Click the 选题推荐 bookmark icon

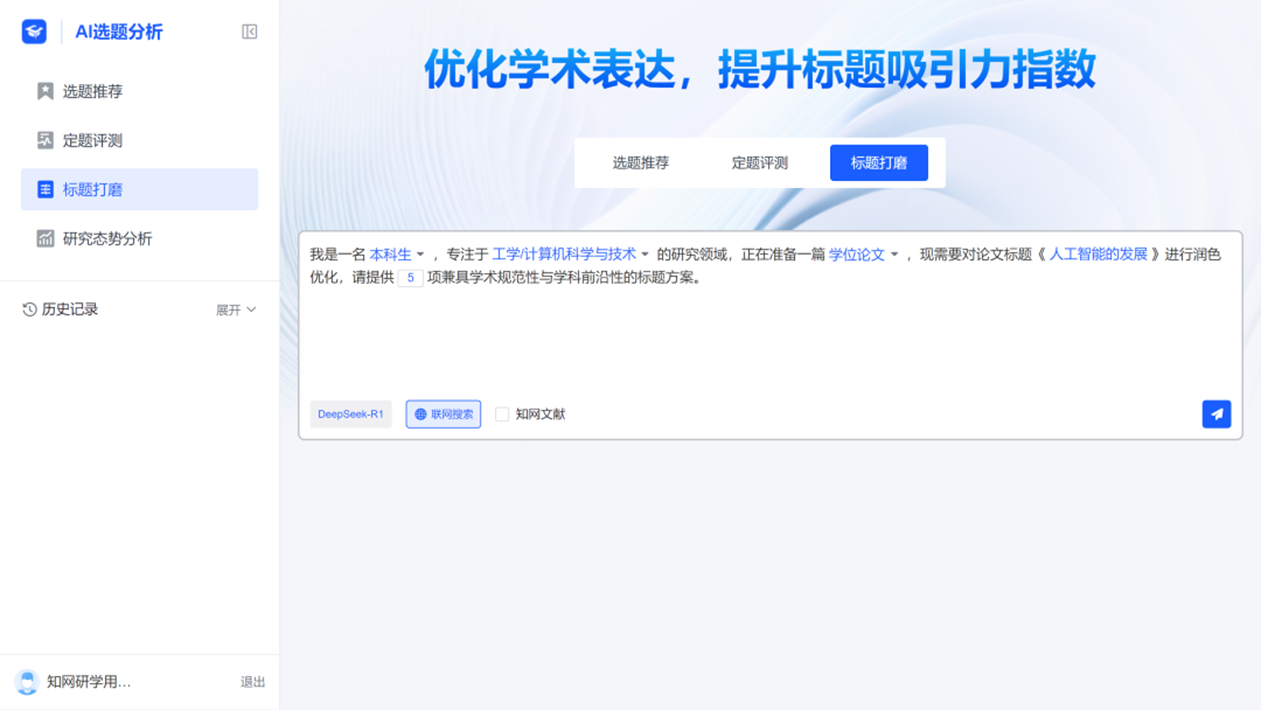tap(45, 91)
